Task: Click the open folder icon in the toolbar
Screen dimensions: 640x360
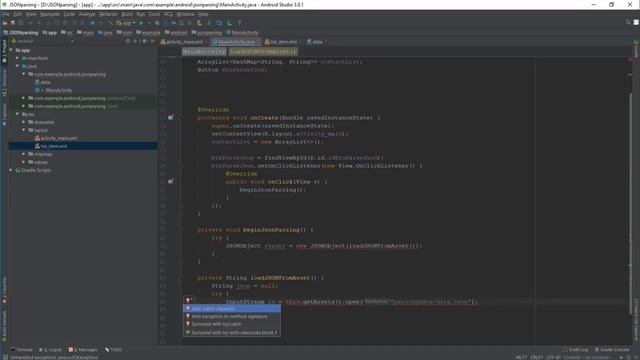Action: pos(5,23)
